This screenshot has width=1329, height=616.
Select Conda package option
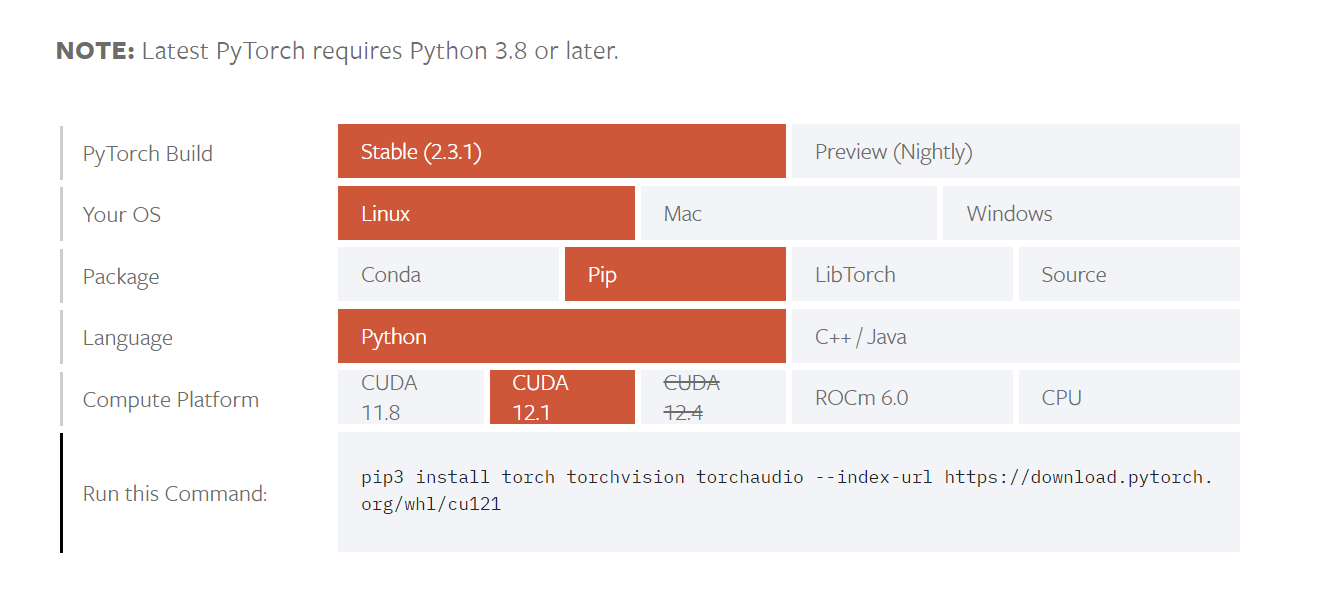pyautogui.click(x=448, y=274)
